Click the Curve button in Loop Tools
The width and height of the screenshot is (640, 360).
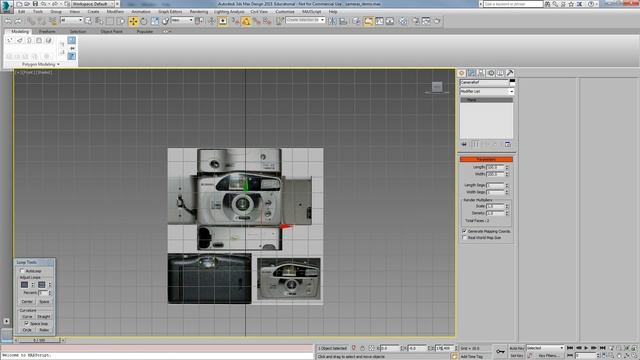pyautogui.click(x=27, y=317)
